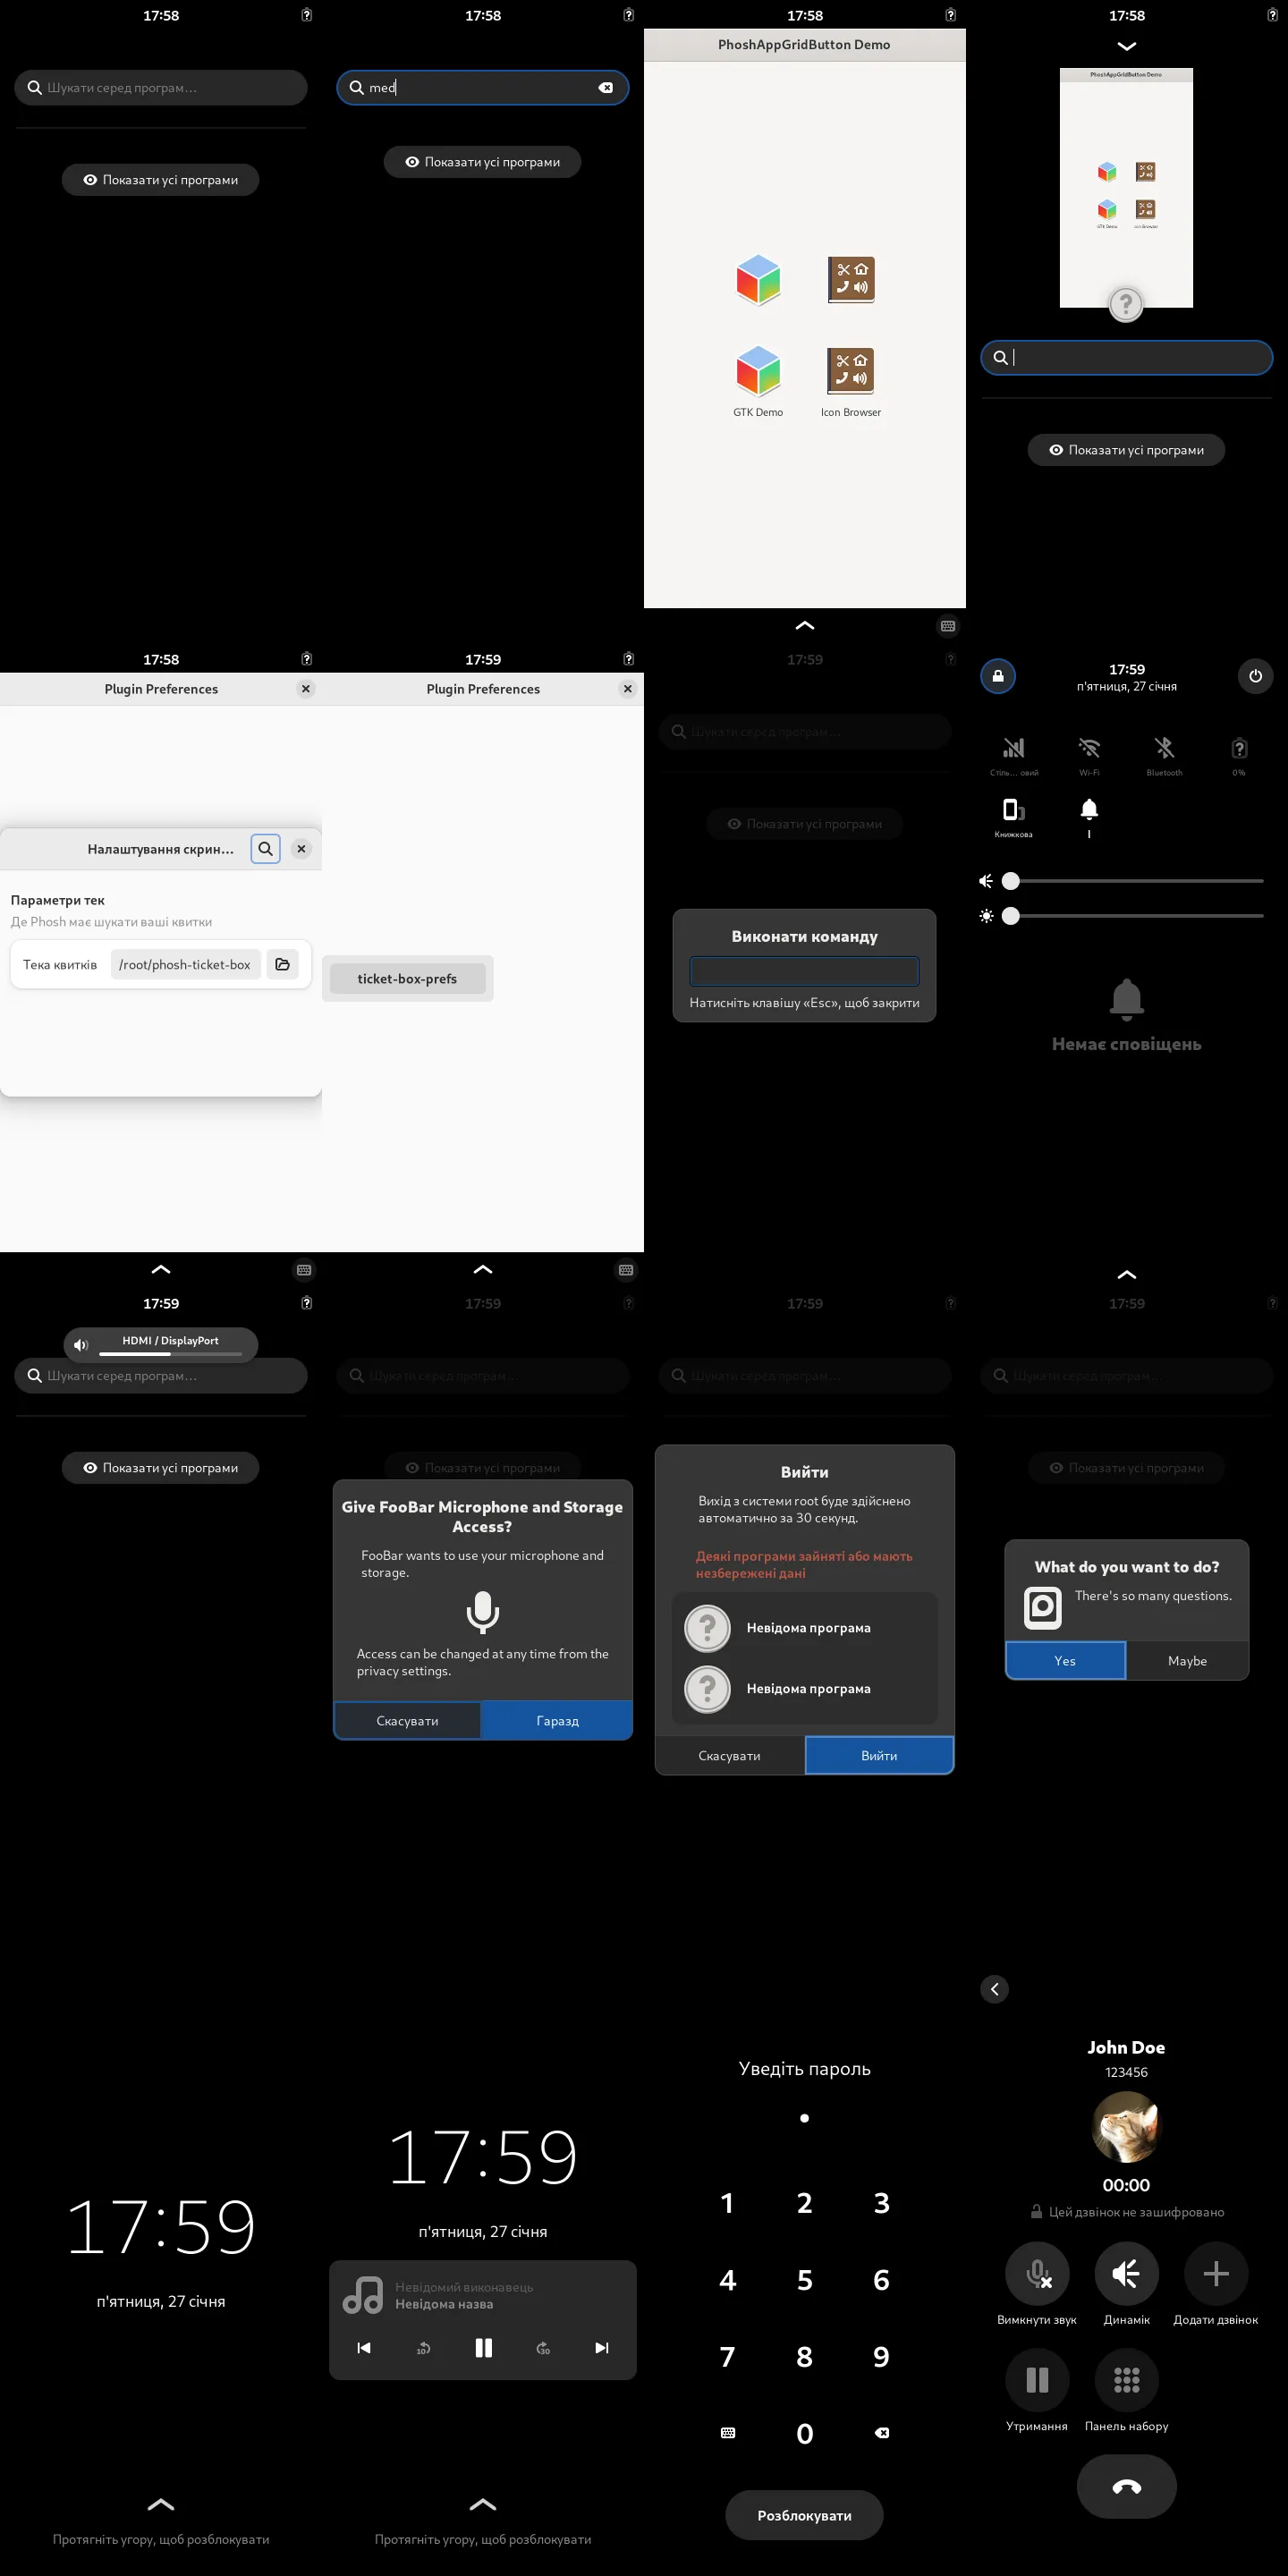This screenshot has width=1288, height=2576.
Task: Hang up the call with John Doe
Action: (1126, 2487)
